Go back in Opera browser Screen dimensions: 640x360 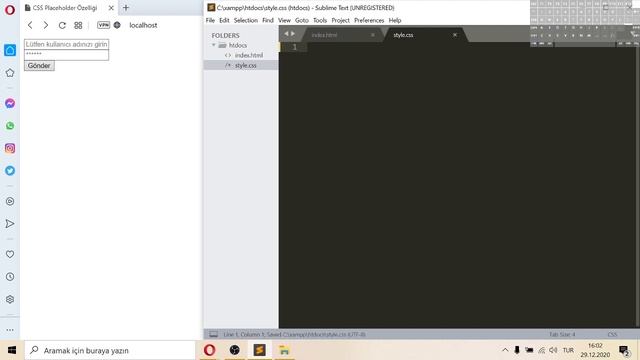[x=30, y=25]
